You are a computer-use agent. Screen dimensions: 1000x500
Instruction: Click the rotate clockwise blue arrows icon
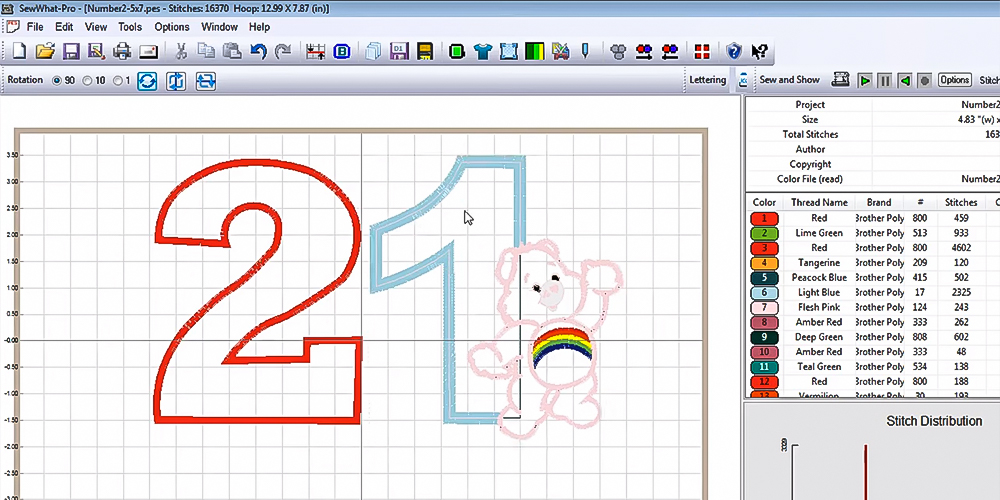click(147, 81)
